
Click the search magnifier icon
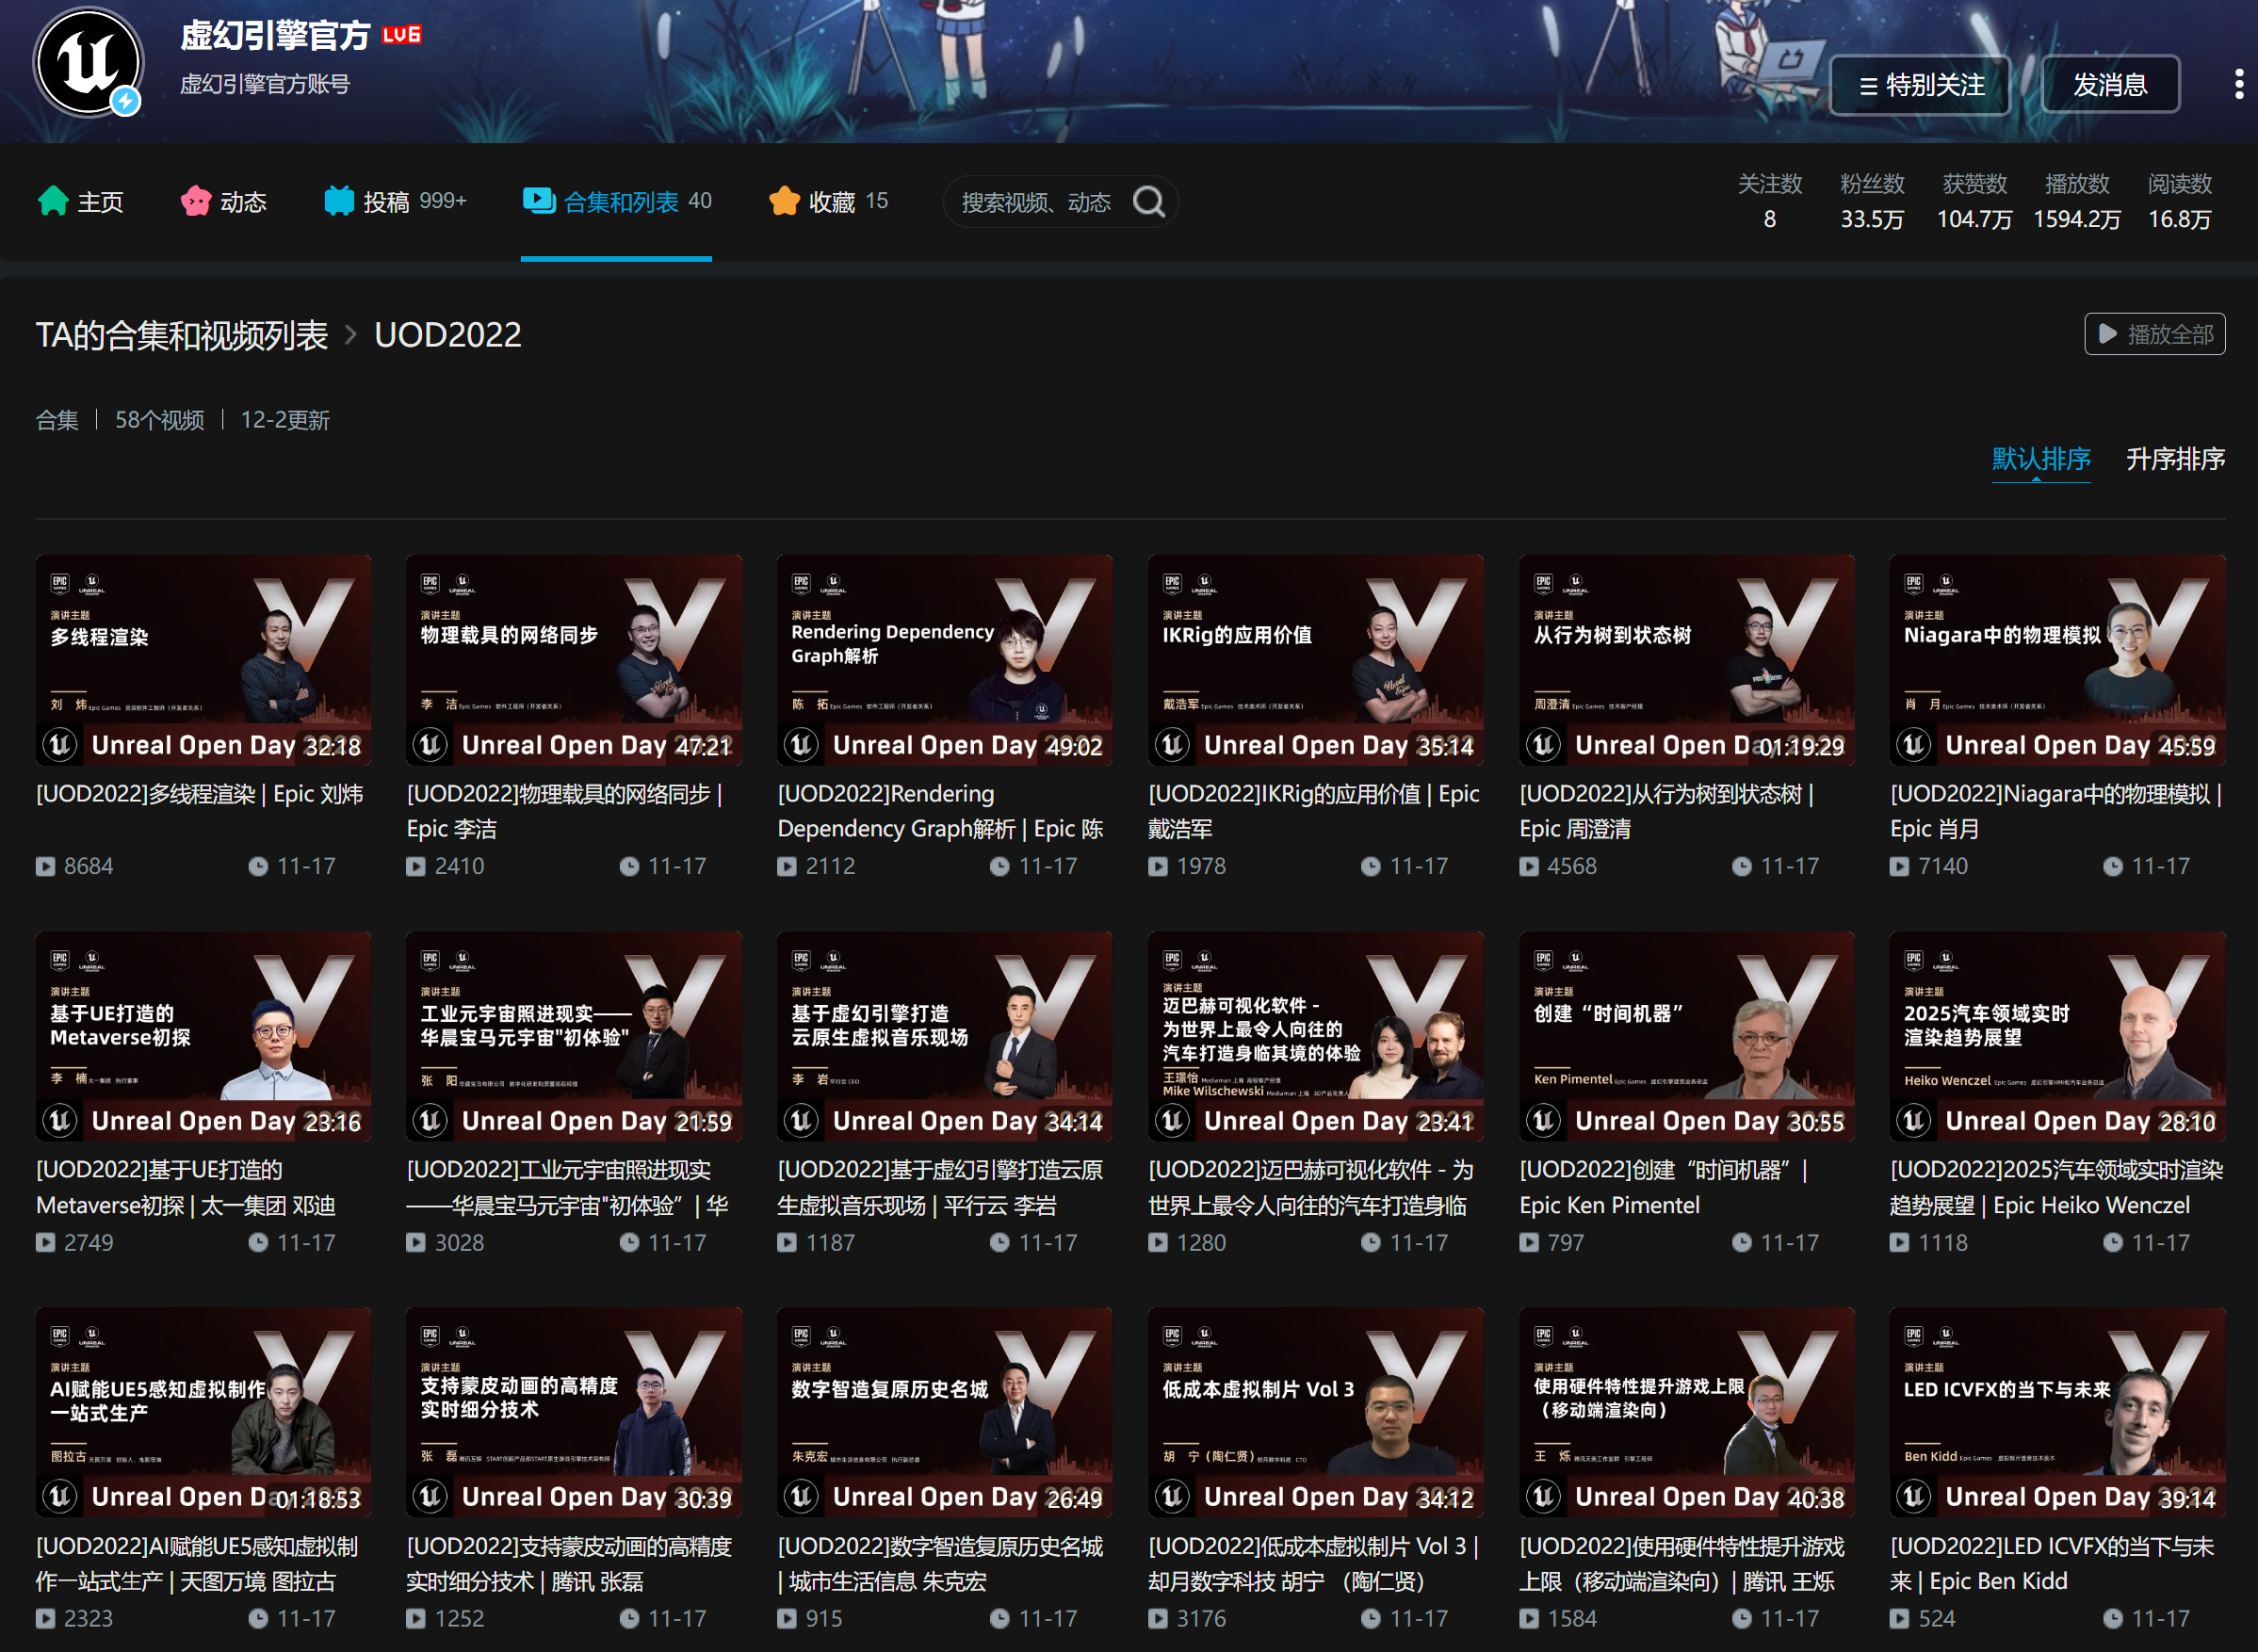coord(1148,202)
